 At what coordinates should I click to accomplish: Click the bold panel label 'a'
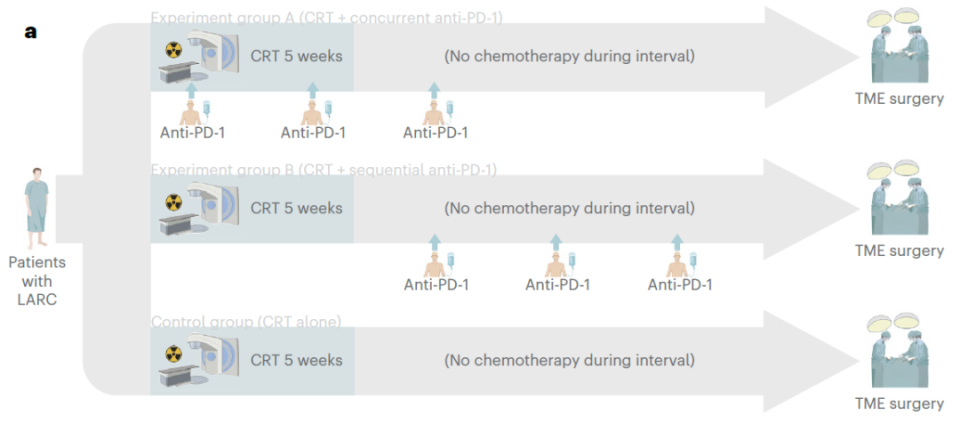[x=31, y=32]
